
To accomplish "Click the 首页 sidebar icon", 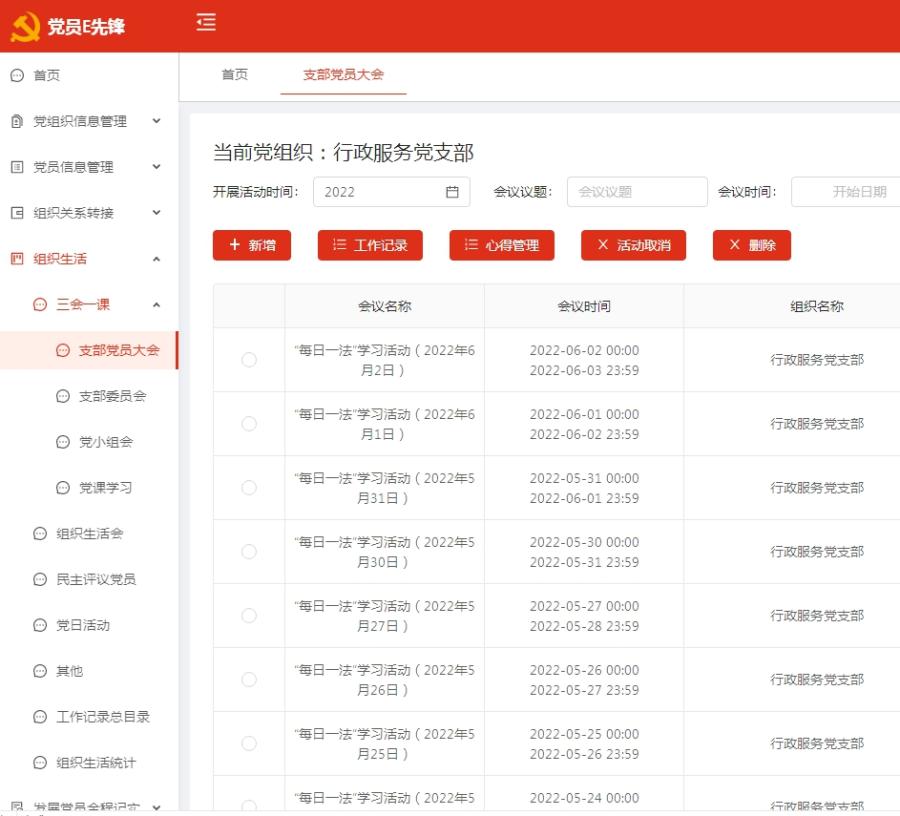I will pos(17,76).
